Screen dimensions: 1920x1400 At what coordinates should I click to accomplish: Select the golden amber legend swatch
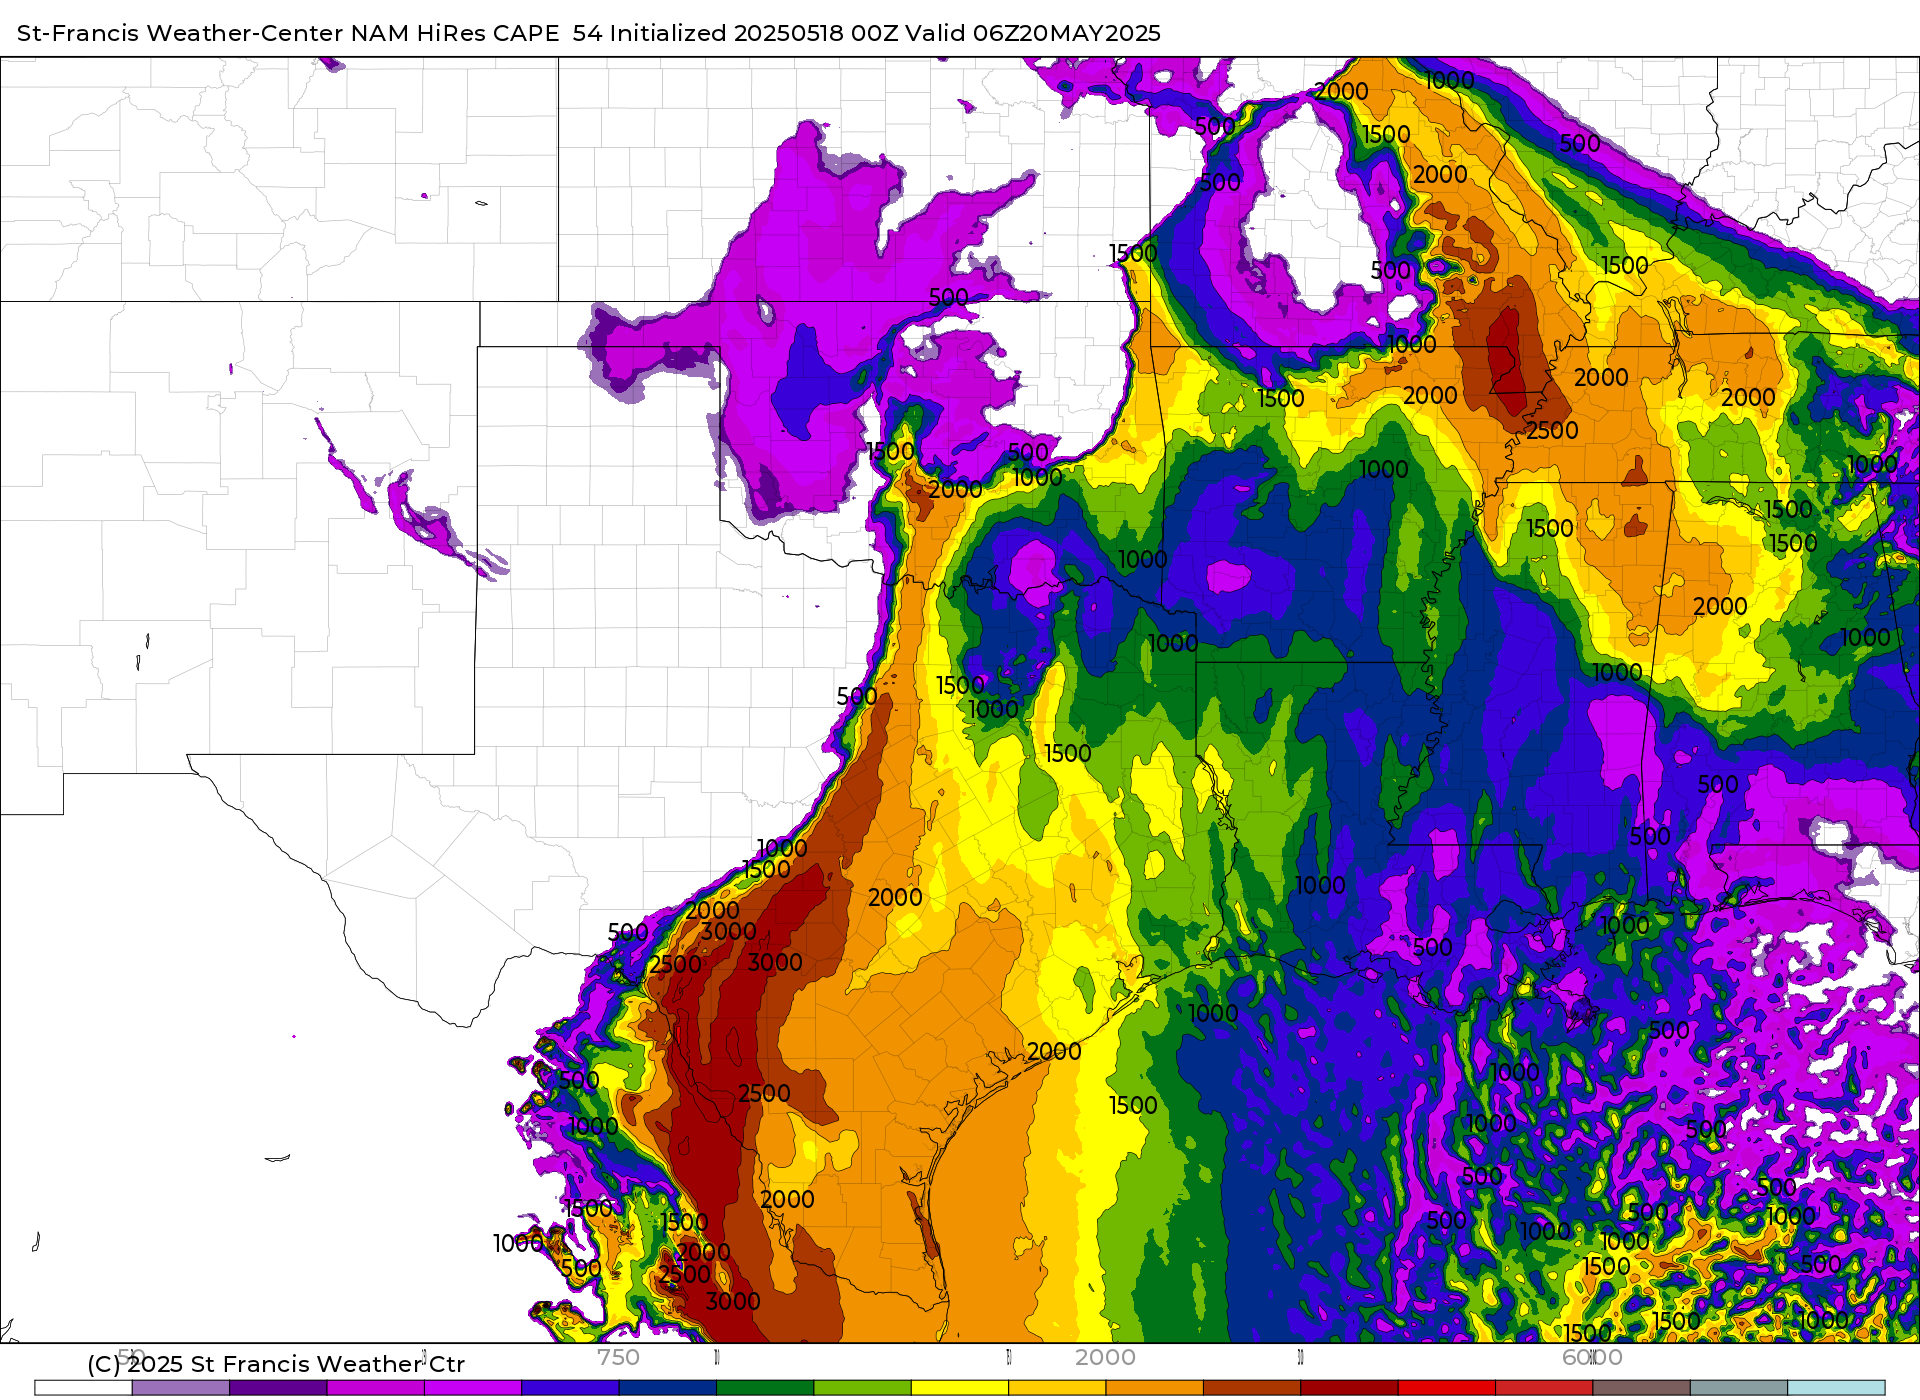[1057, 1388]
